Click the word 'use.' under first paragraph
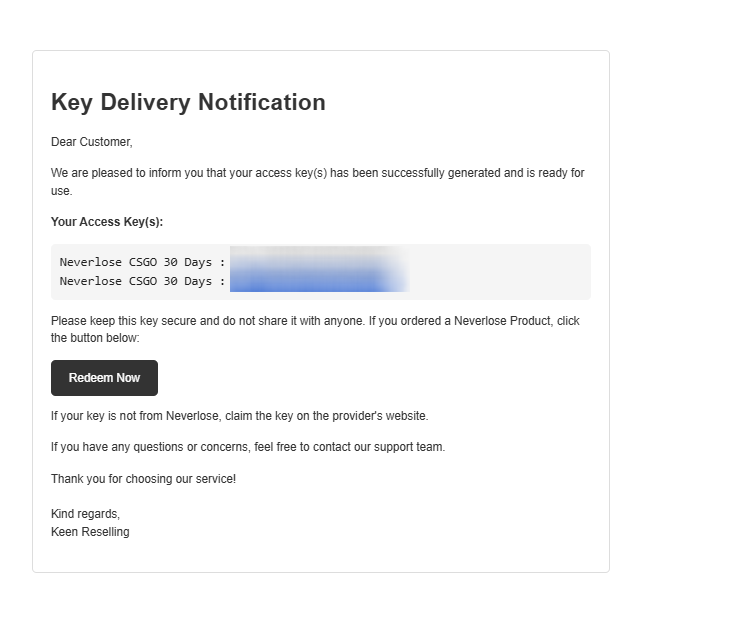The image size is (731, 630). [x=62, y=191]
